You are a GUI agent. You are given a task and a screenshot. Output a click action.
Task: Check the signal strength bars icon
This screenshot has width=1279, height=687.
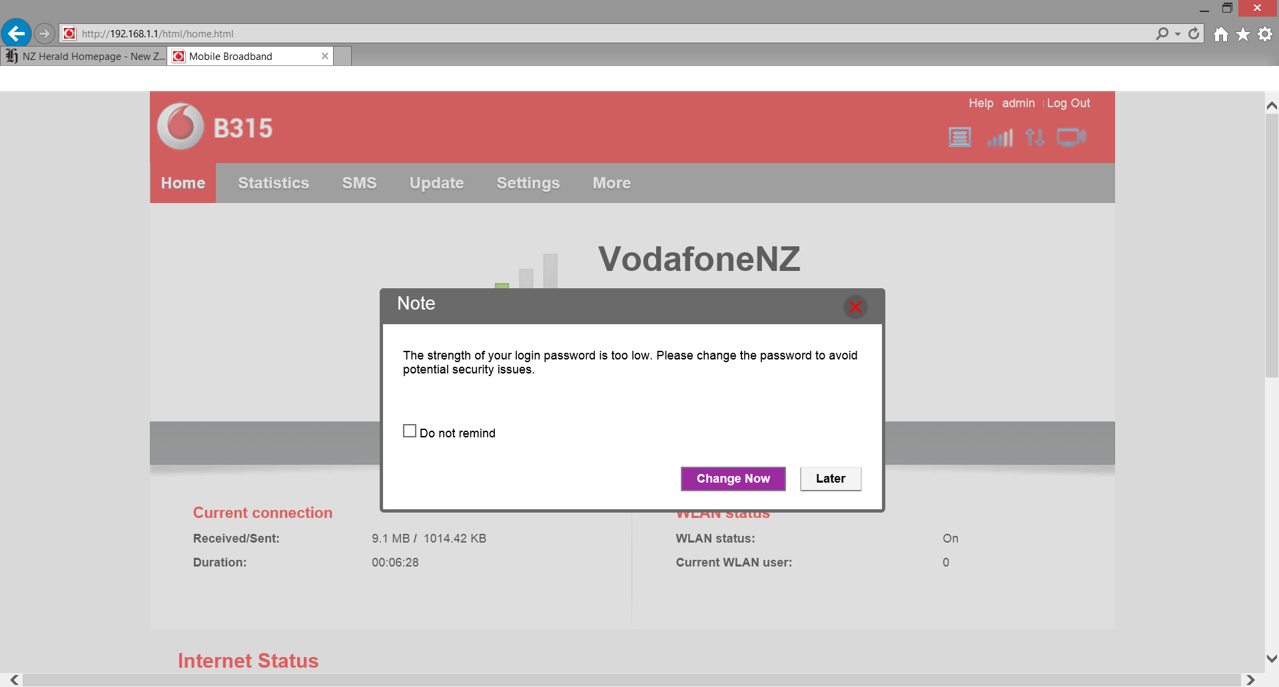pyautogui.click(x=999, y=137)
